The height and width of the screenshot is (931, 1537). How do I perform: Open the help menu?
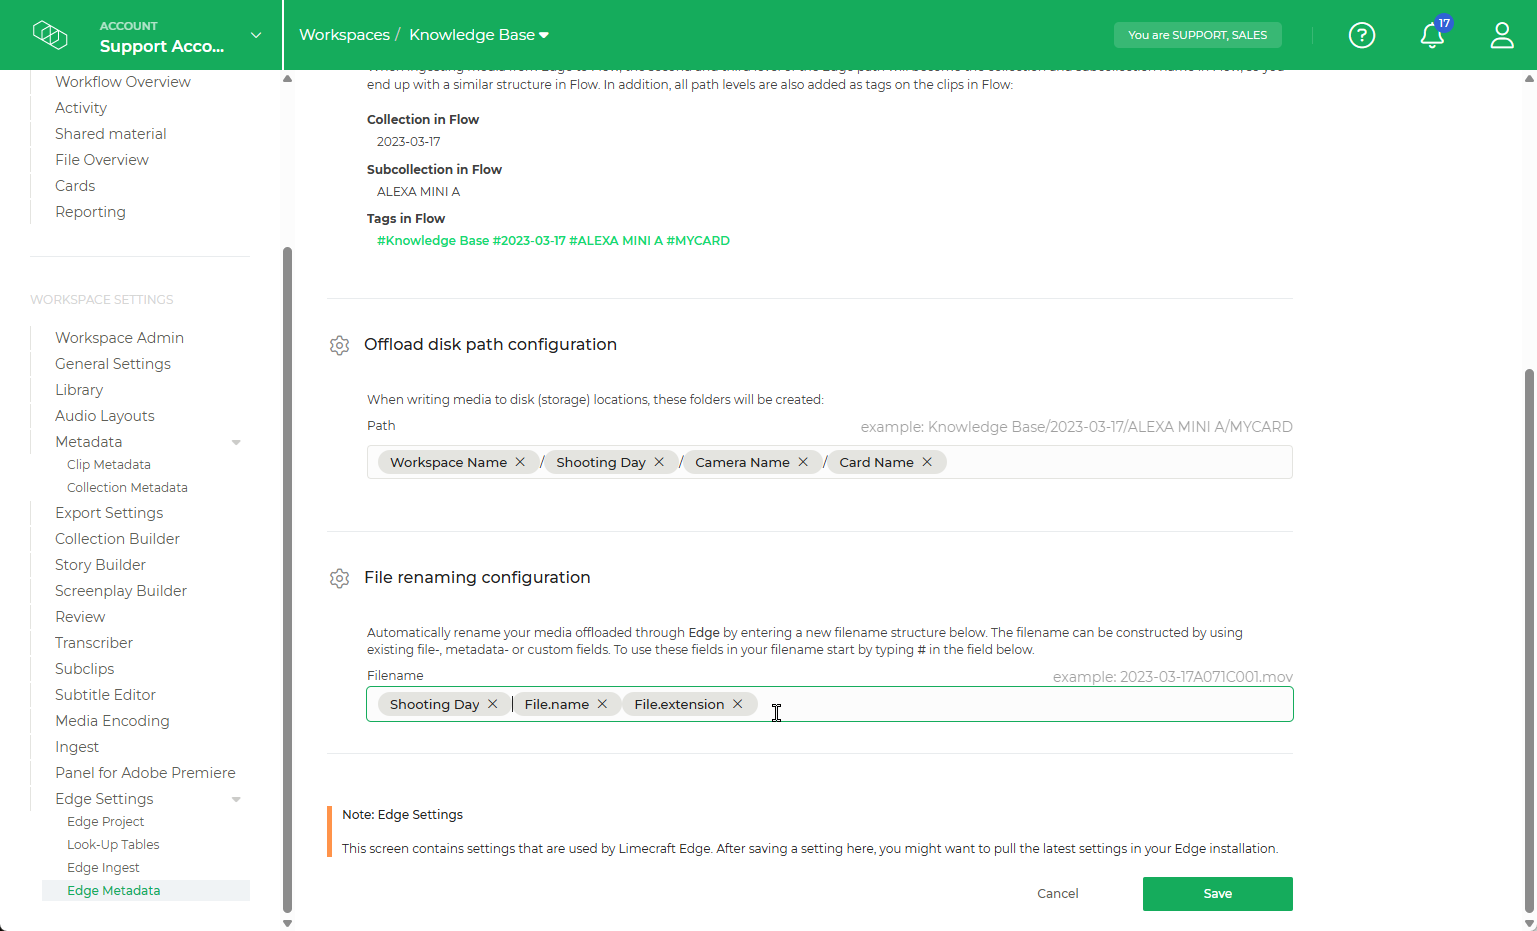1362,35
